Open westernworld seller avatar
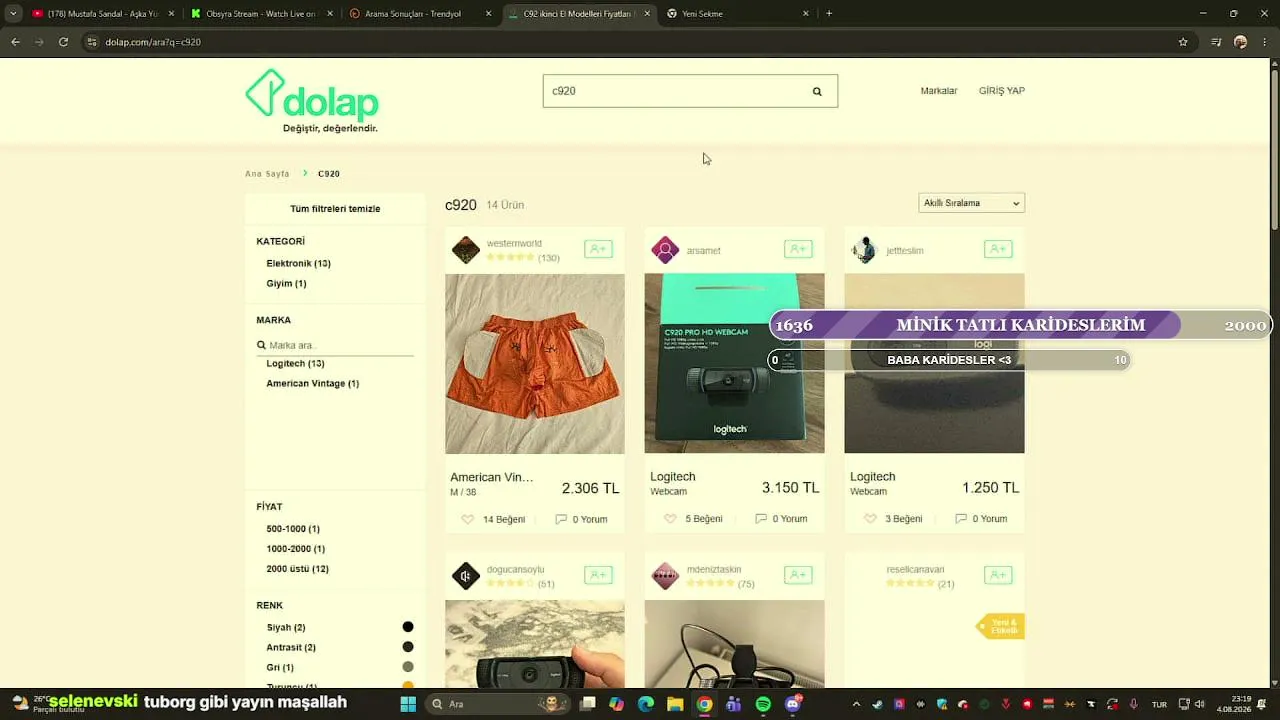The height and width of the screenshot is (720, 1280). 465,250
